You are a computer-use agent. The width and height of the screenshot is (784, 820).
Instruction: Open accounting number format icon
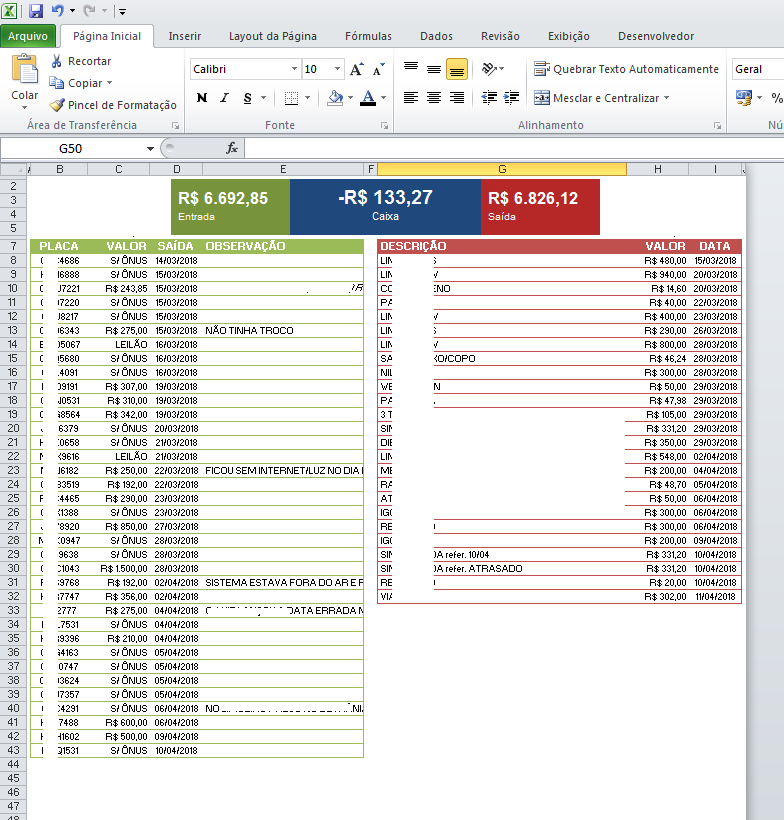click(x=744, y=98)
